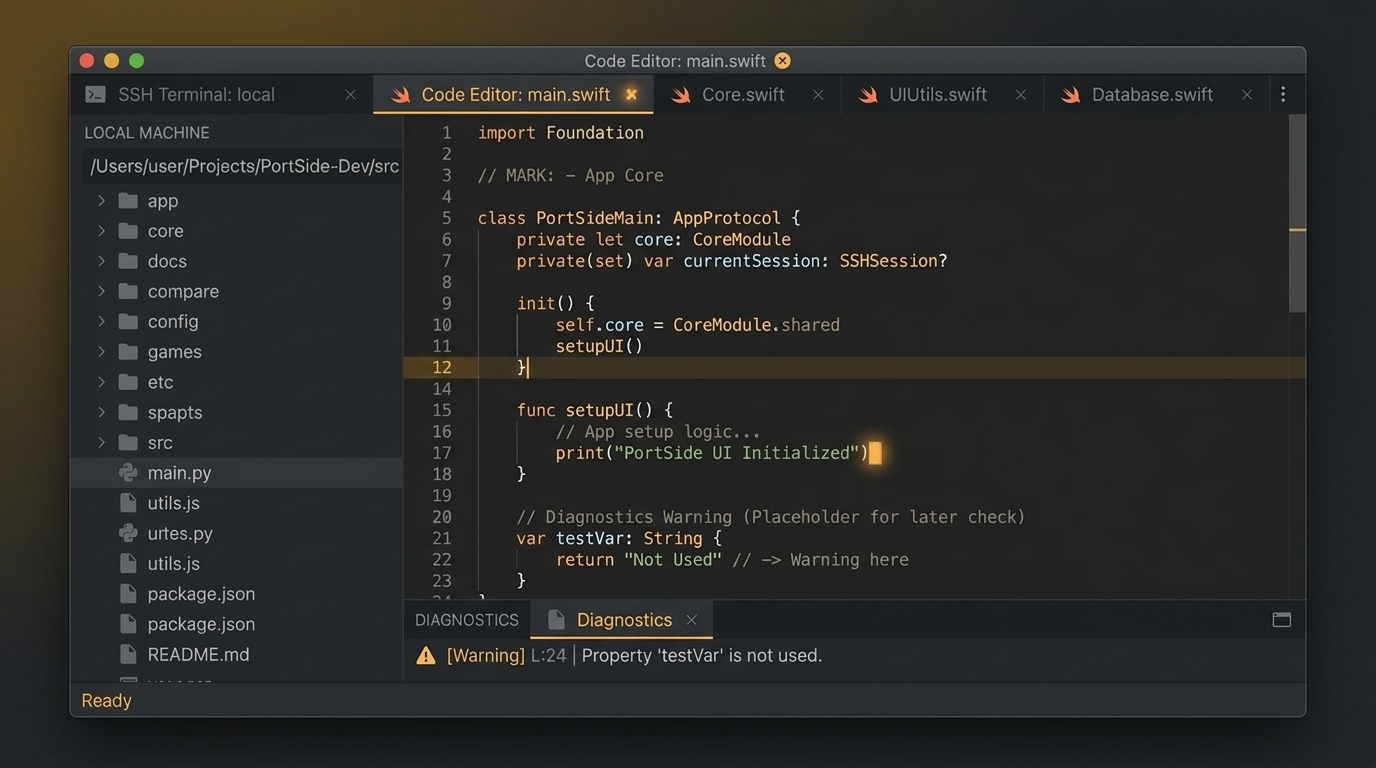Expand the compare folder
Viewport: 1376px width, 768px height.
pyautogui.click(x=101, y=291)
